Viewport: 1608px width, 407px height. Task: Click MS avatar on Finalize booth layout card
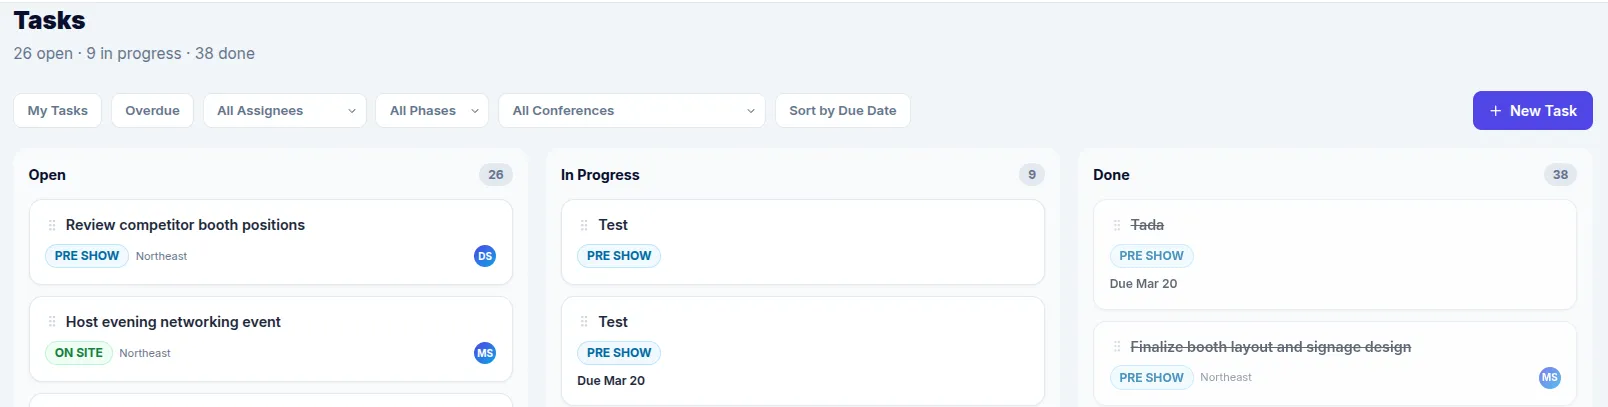pos(1549,378)
